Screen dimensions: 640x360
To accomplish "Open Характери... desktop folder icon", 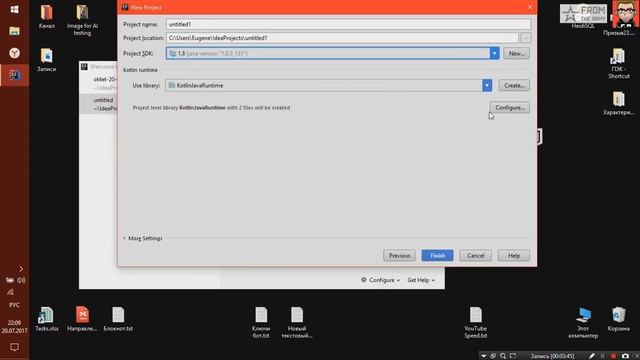I will coord(619,104).
